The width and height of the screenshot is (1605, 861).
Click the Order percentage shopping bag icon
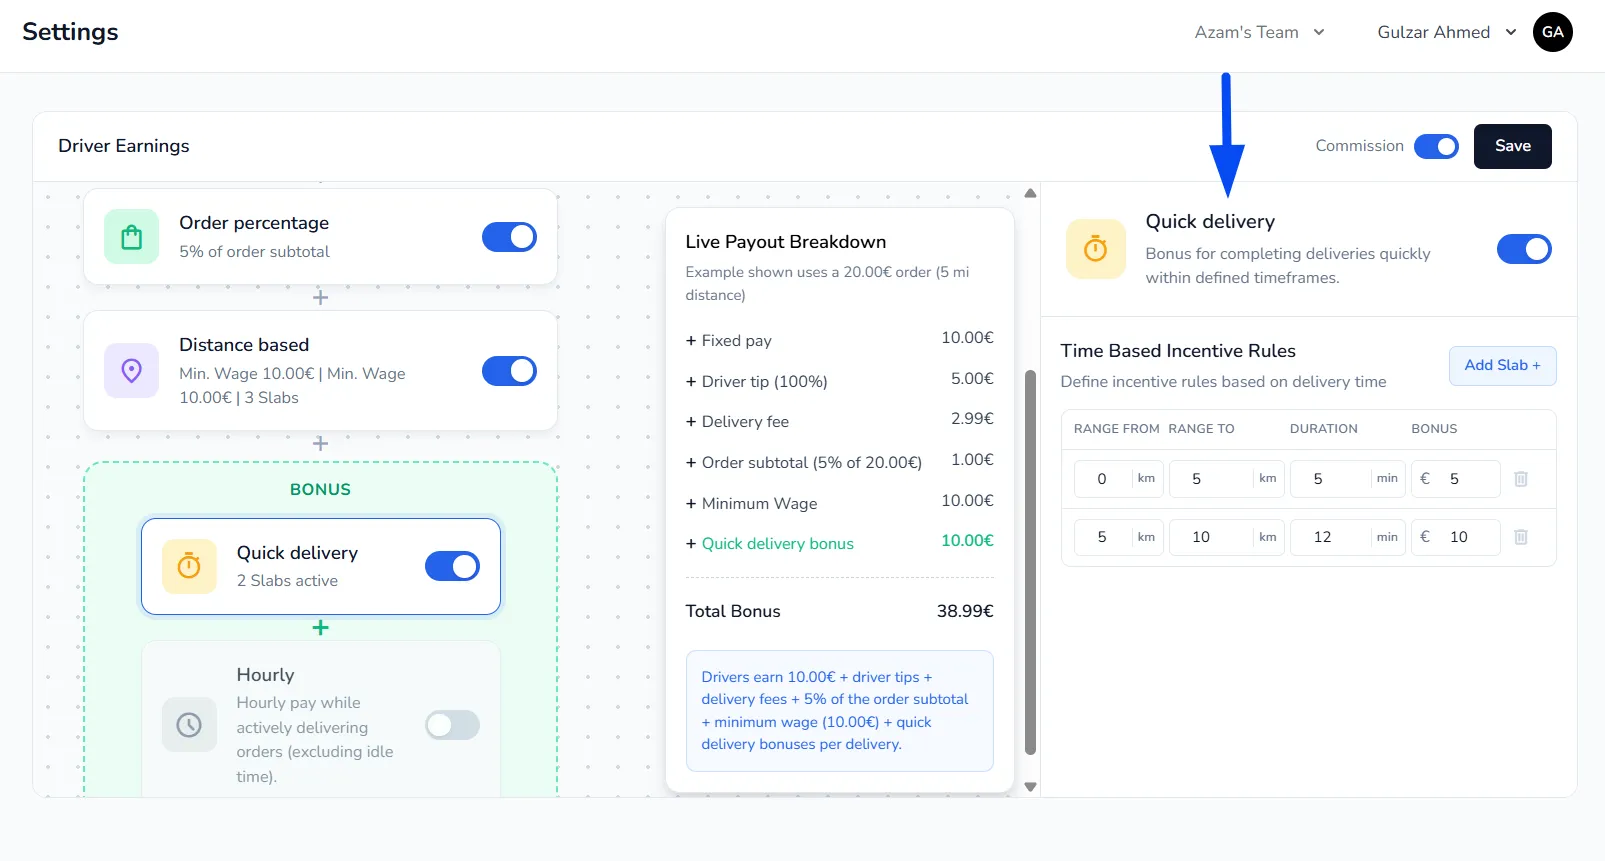click(131, 237)
